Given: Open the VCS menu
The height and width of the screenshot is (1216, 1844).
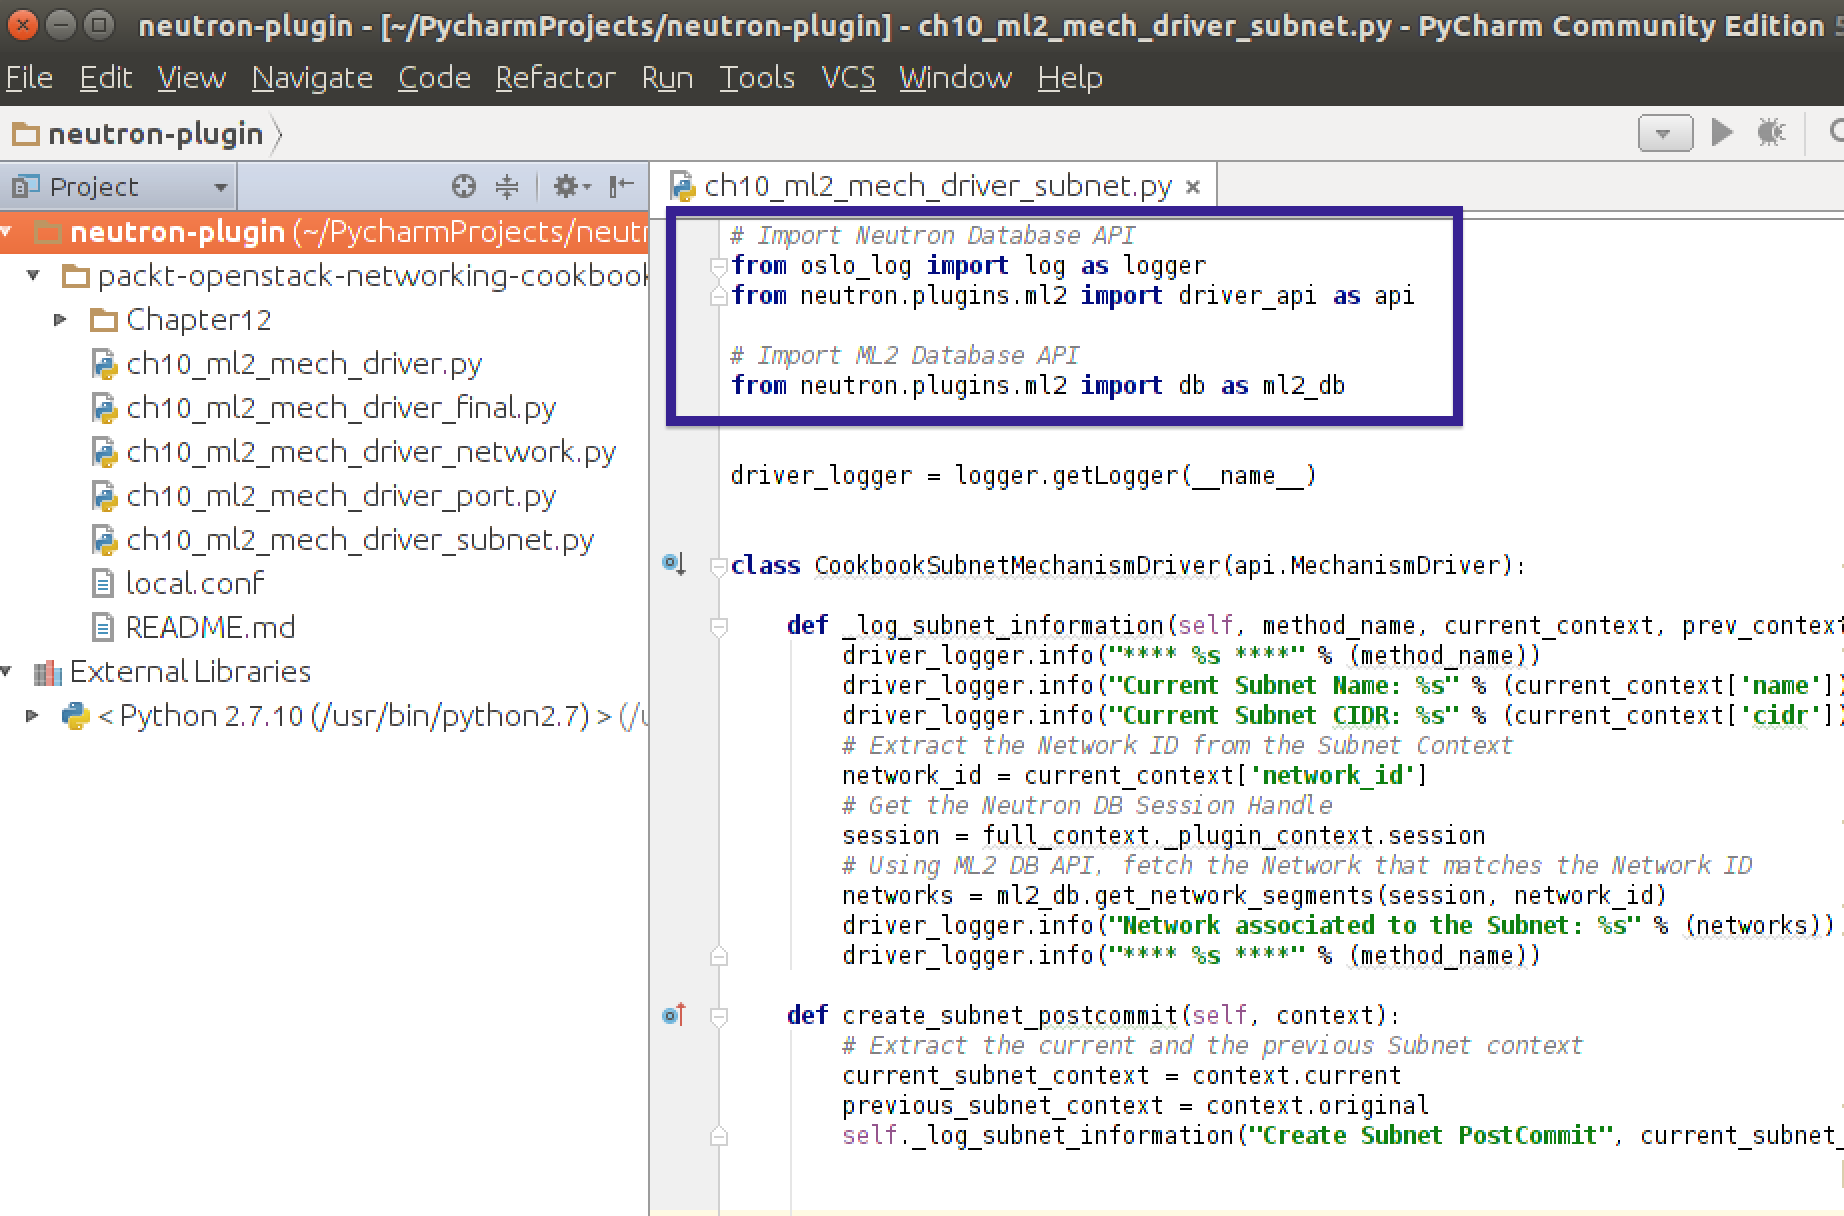Looking at the screenshot, I should coord(848,77).
